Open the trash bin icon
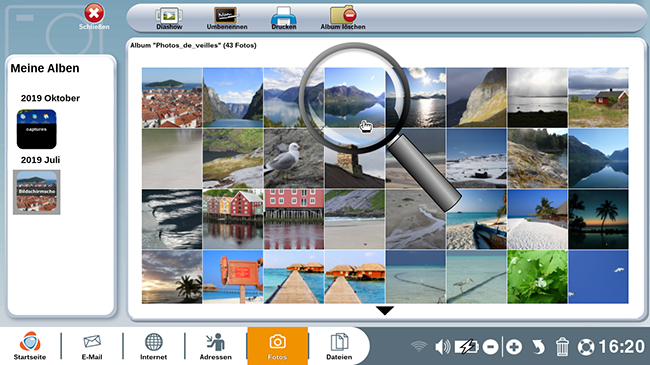Viewport: 650px width, 365px height. (x=562, y=346)
